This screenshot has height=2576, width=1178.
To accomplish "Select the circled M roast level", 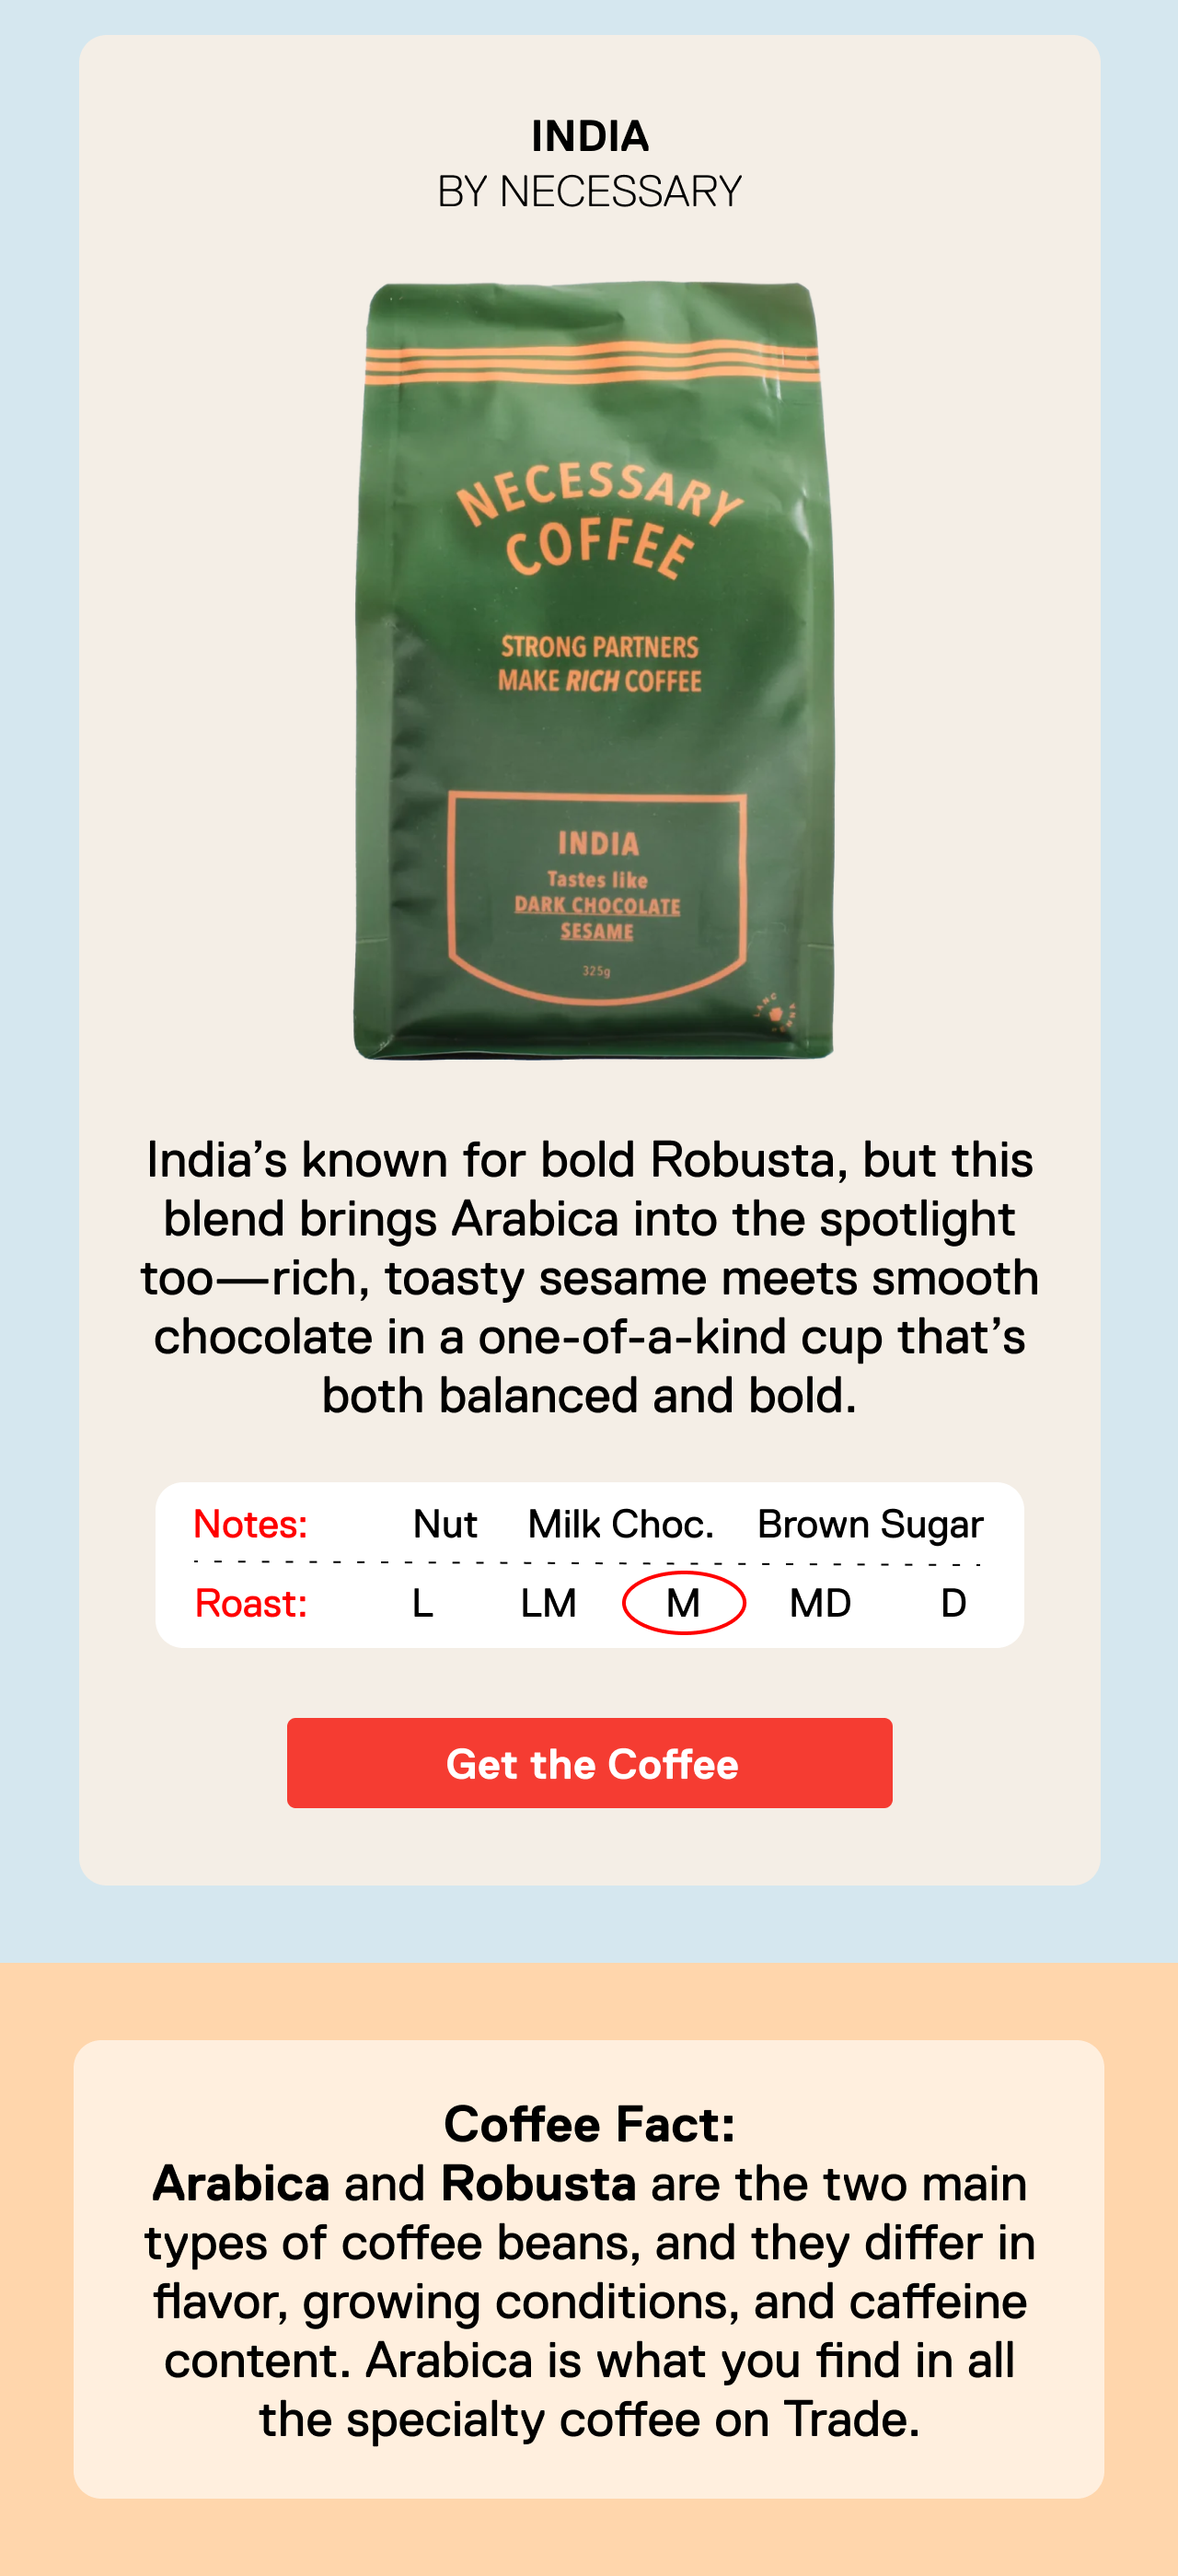I will pyautogui.click(x=684, y=1603).
